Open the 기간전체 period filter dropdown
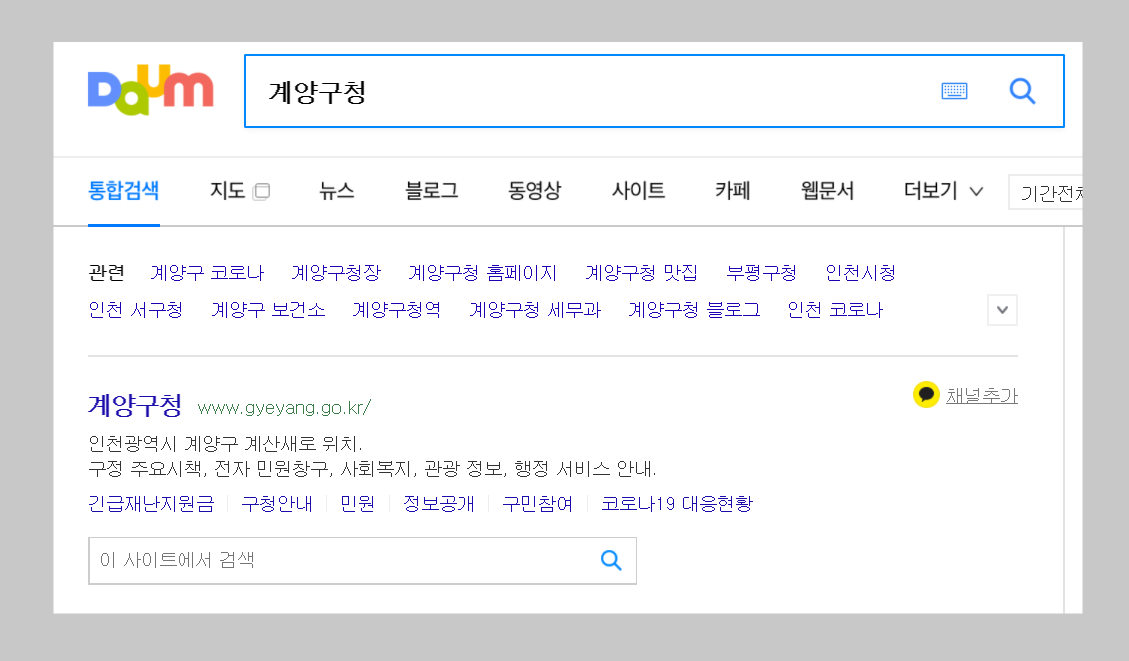 pyautogui.click(x=1045, y=192)
